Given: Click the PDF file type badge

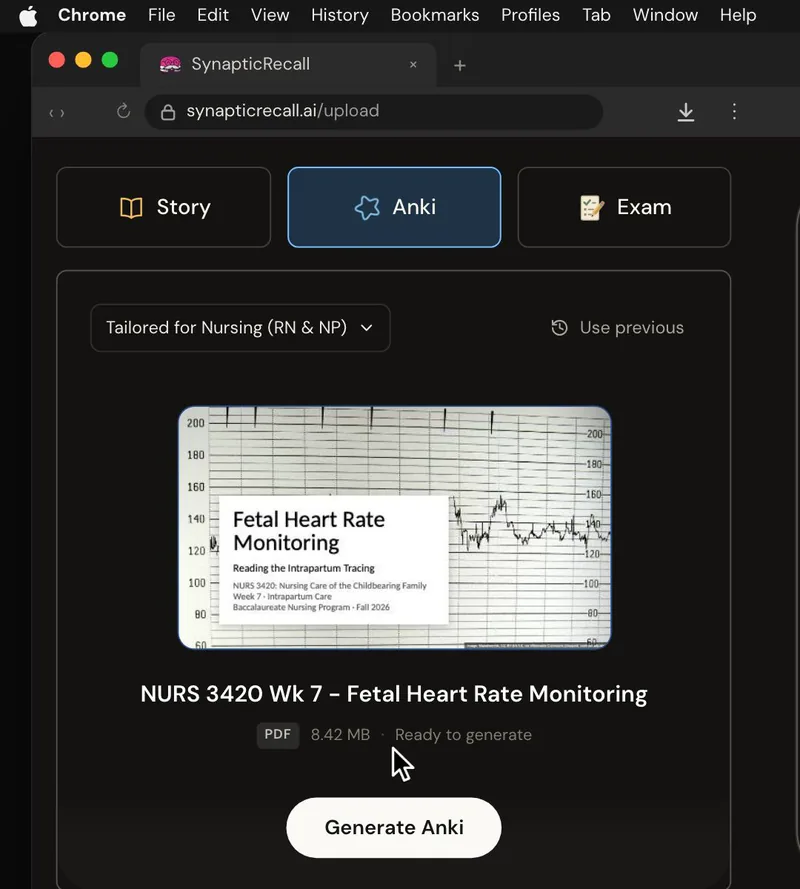Looking at the screenshot, I should coord(278,735).
